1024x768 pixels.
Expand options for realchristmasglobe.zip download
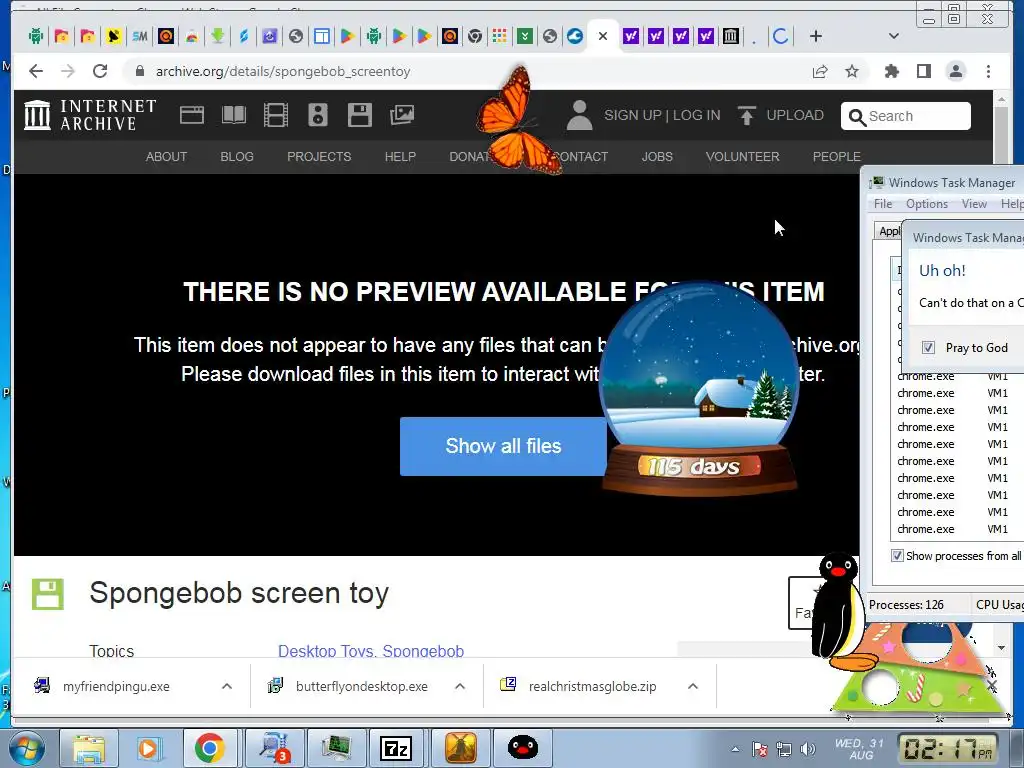693,686
